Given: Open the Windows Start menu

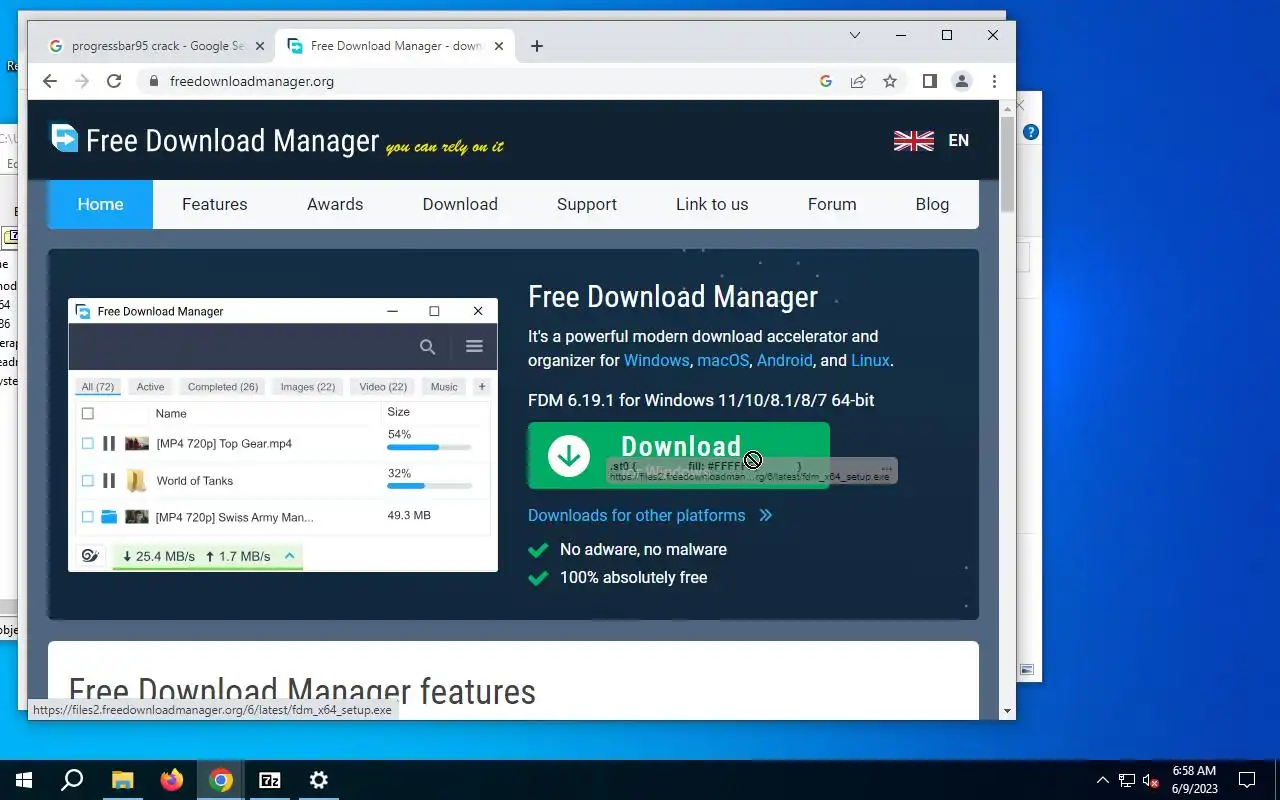Looking at the screenshot, I should [24, 780].
